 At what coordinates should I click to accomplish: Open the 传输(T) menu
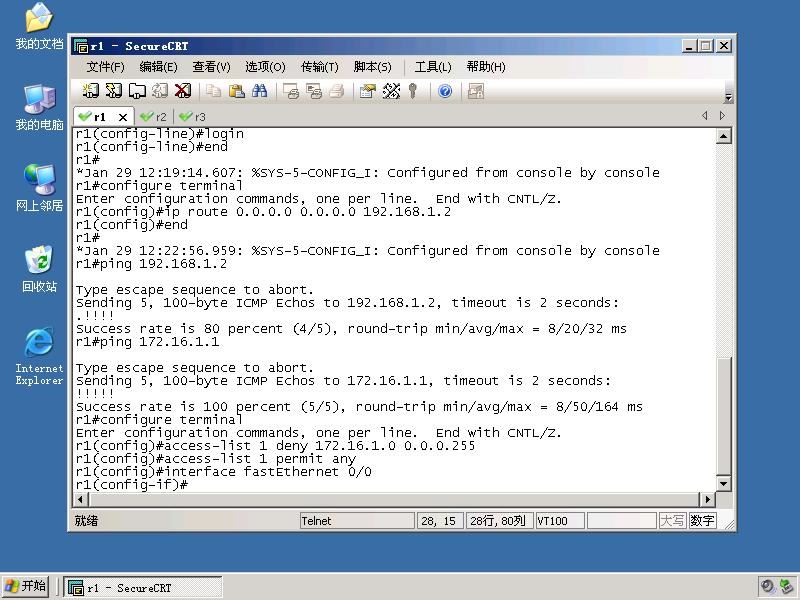[320, 67]
